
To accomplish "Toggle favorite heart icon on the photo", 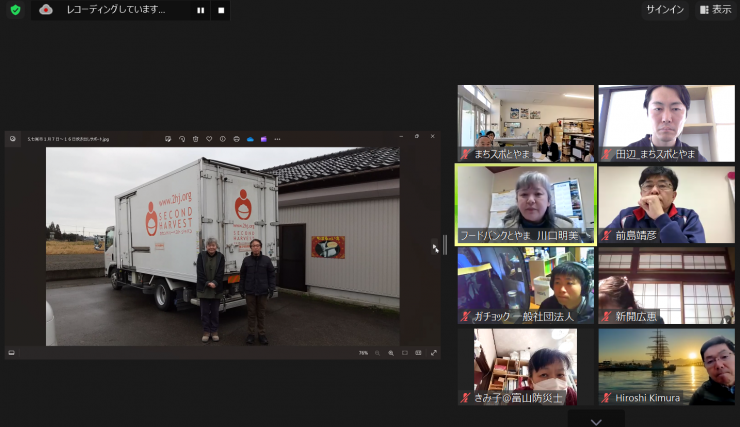I will (x=209, y=139).
